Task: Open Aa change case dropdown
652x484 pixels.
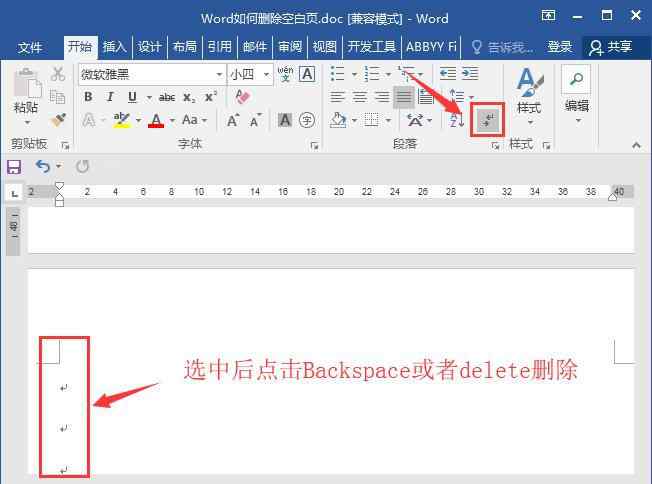Action: click(x=194, y=121)
